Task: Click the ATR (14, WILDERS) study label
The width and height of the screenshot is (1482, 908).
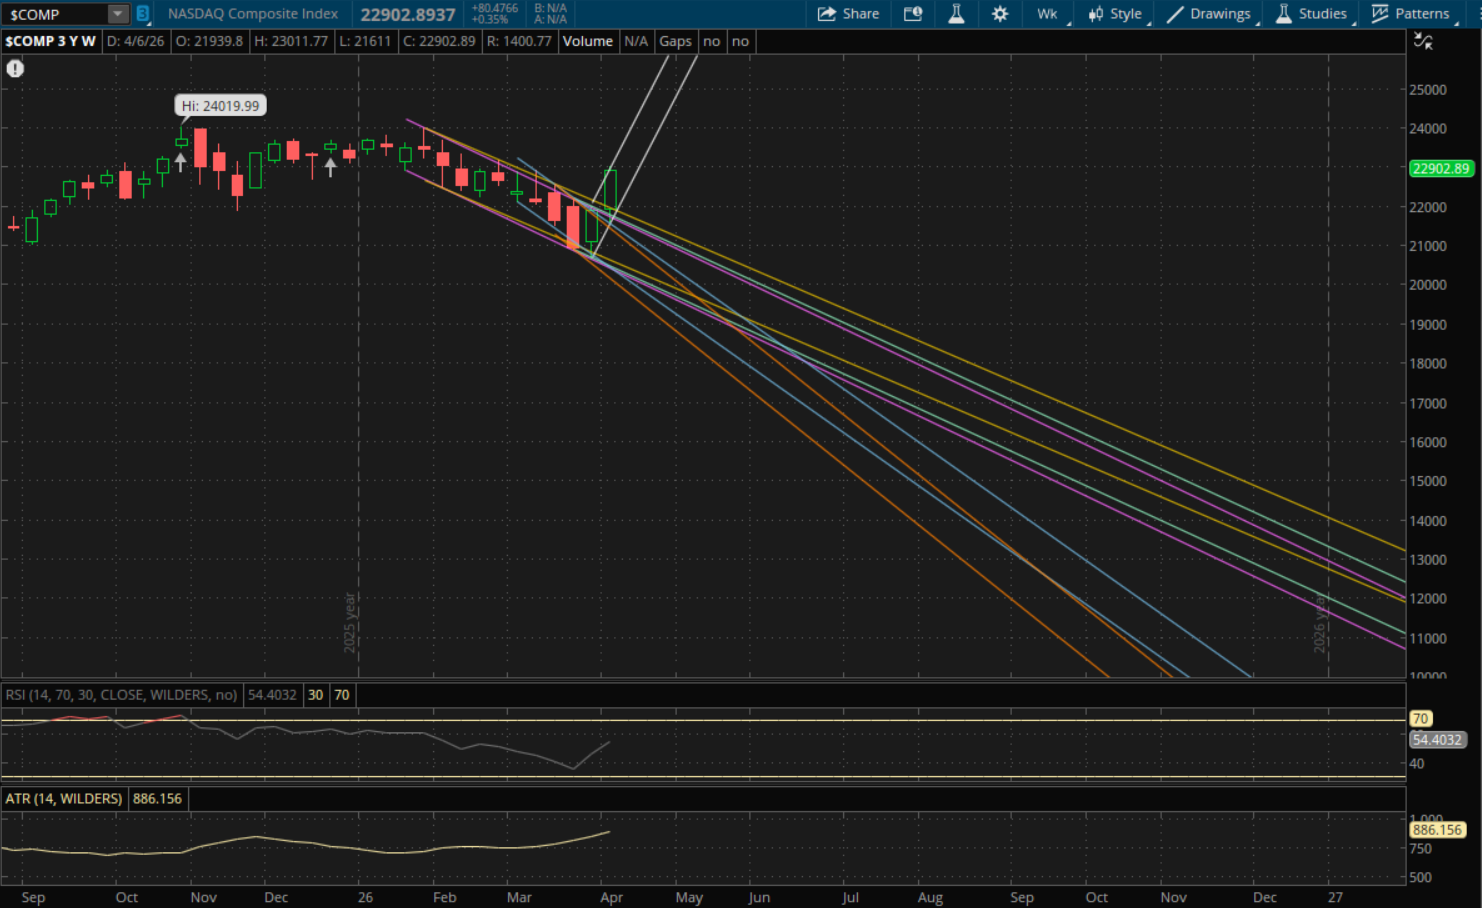Action: pos(64,799)
